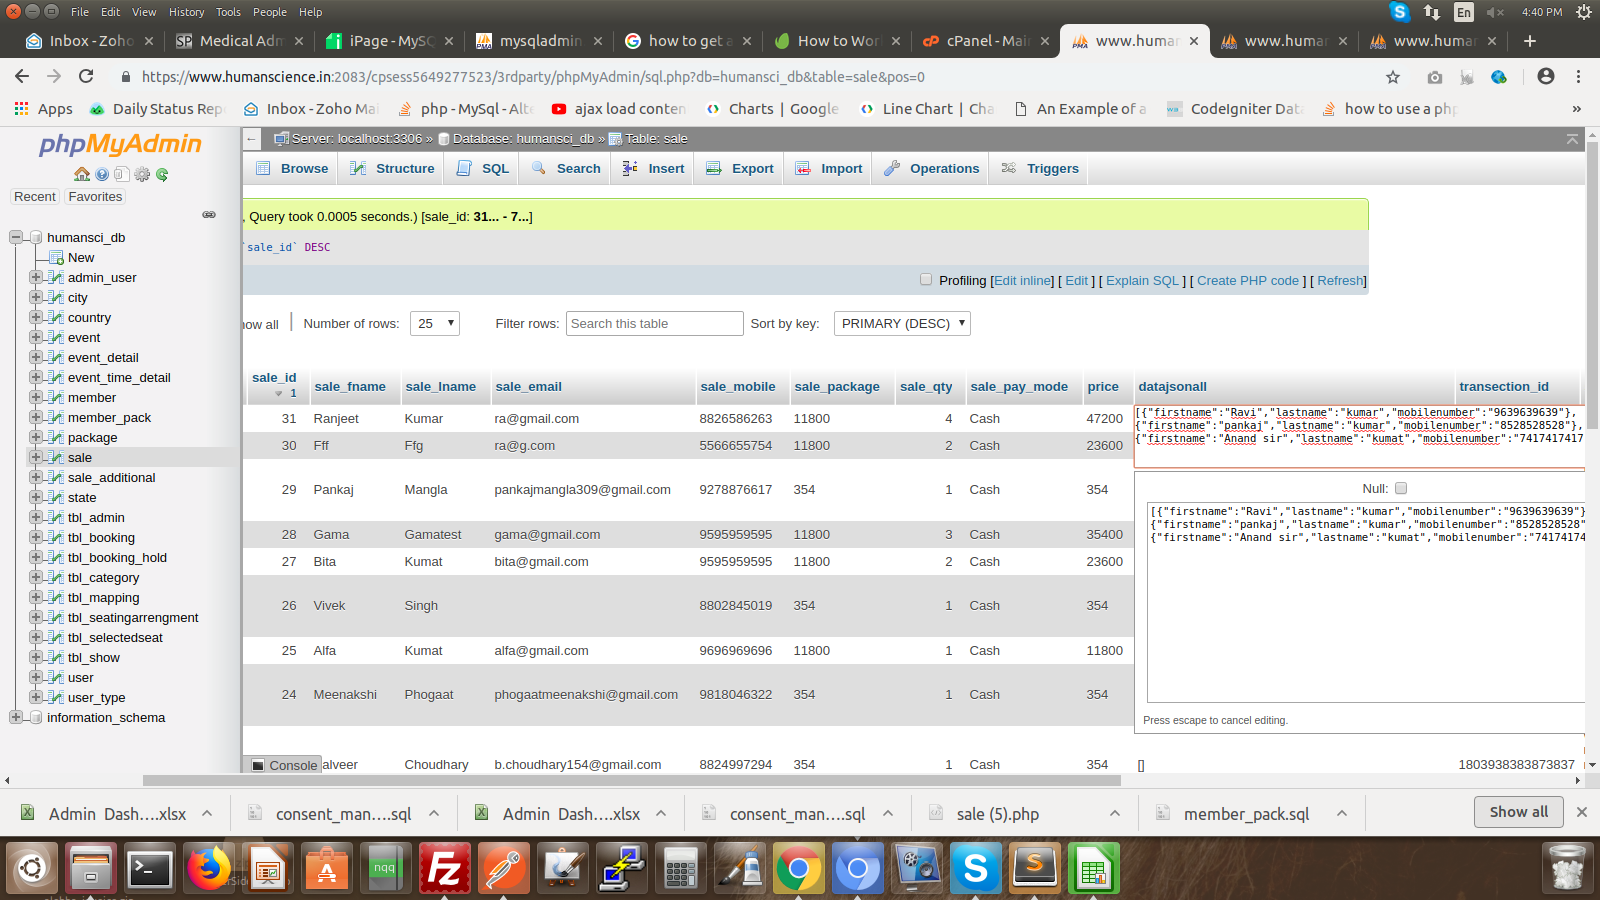
Task: Collapse the top panel double-arrow icon
Action: [1572, 139]
